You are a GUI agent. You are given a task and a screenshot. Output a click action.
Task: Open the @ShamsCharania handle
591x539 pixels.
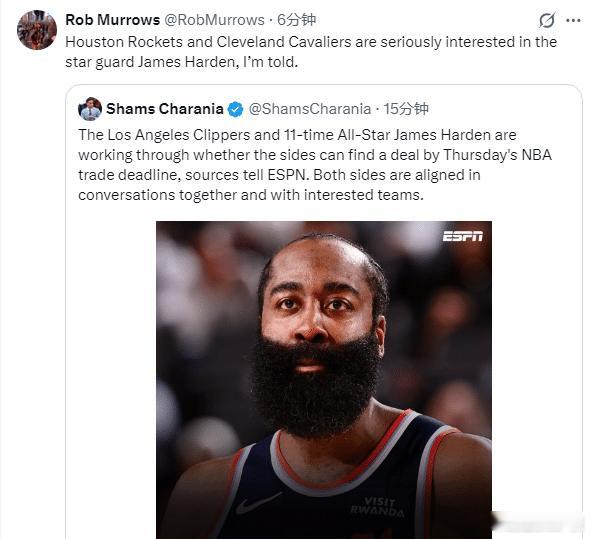[x=310, y=109]
